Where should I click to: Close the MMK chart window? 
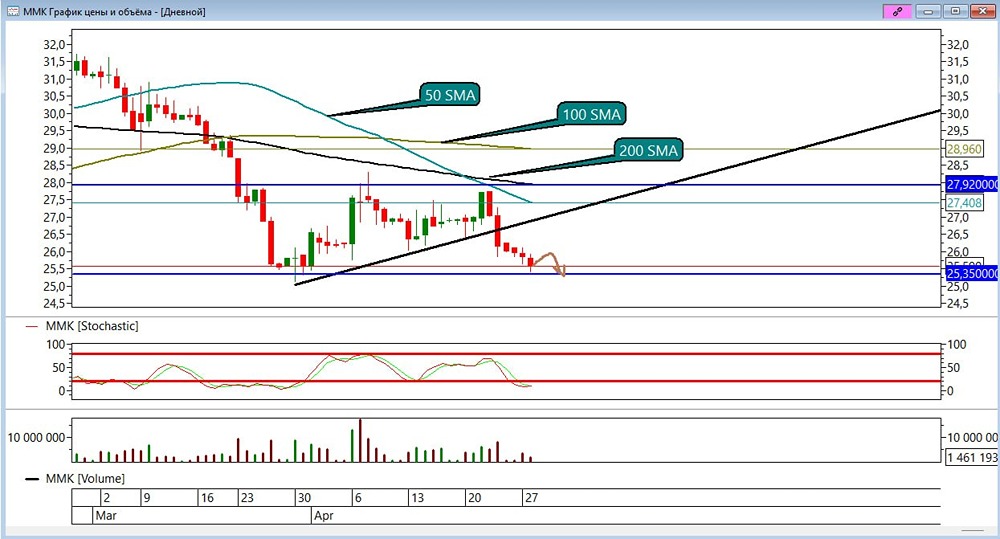(982, 11)
